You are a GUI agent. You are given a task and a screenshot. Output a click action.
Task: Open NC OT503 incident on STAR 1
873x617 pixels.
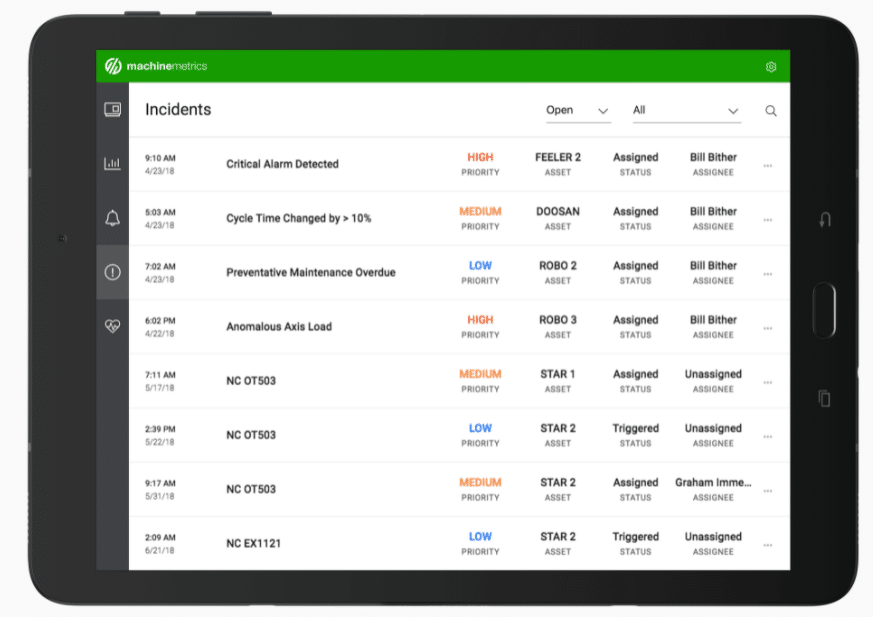tap(251, 381)
